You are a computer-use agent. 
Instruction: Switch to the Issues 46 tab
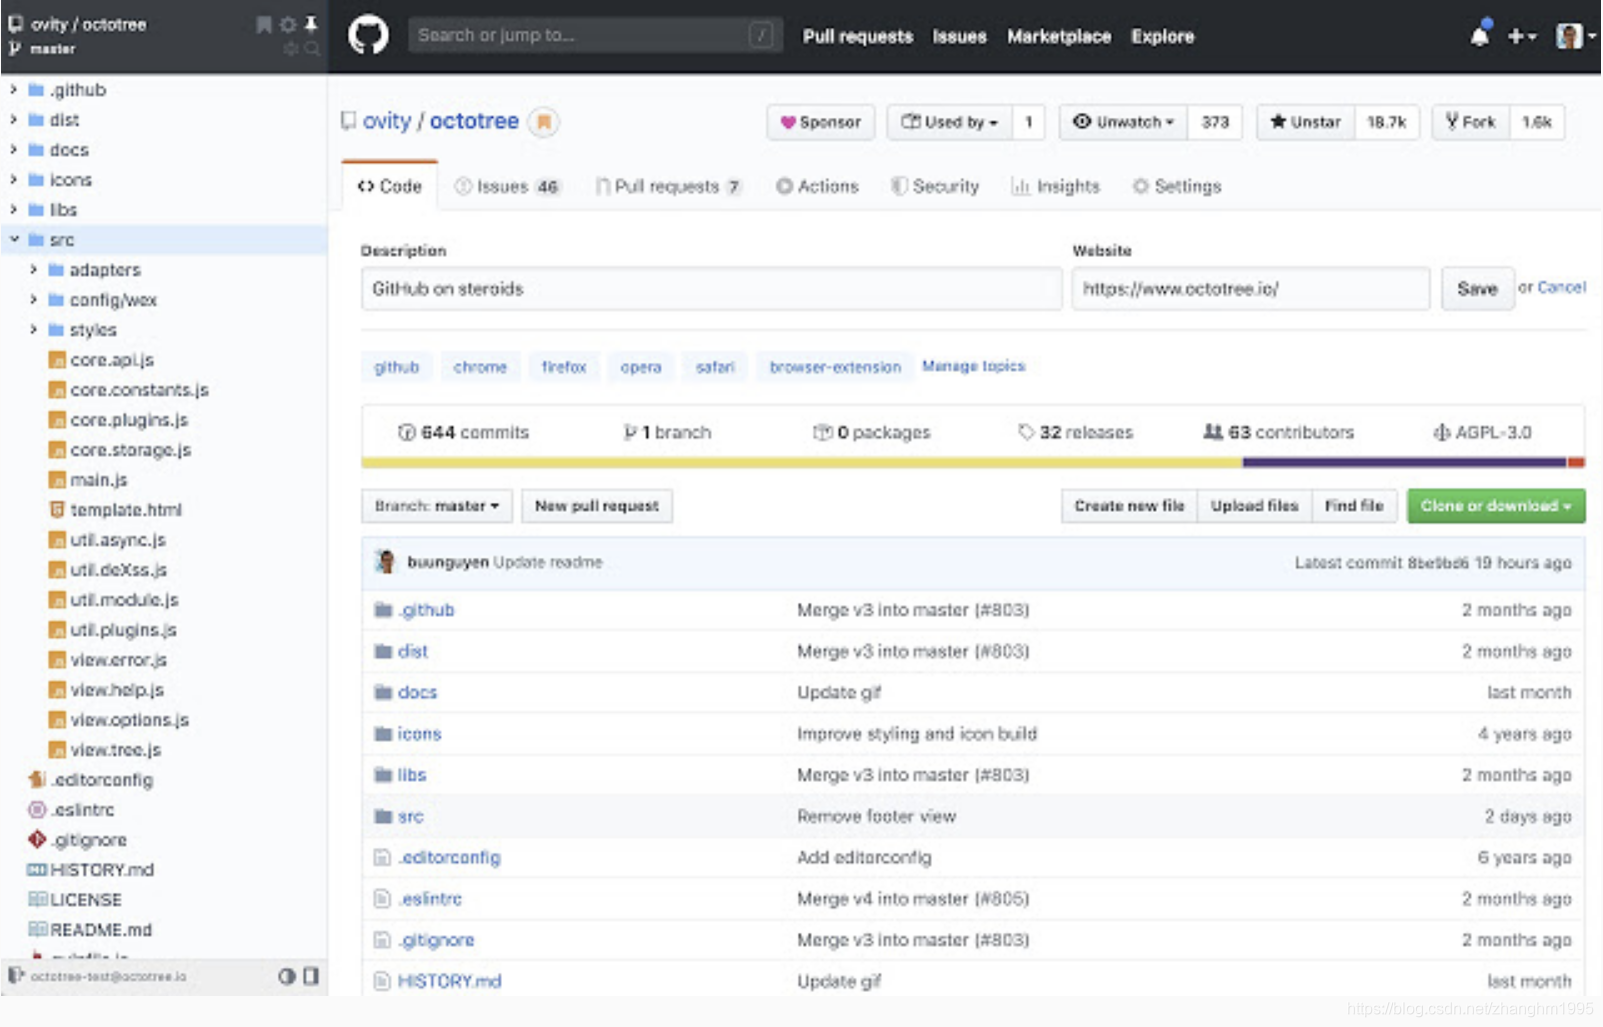tap(508, 186)
